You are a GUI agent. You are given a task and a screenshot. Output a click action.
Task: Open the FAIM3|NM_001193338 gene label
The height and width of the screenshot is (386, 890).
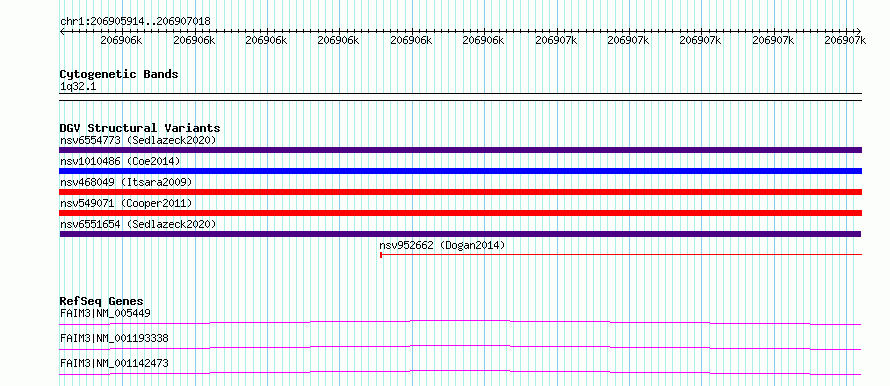(x=114, y=338)
